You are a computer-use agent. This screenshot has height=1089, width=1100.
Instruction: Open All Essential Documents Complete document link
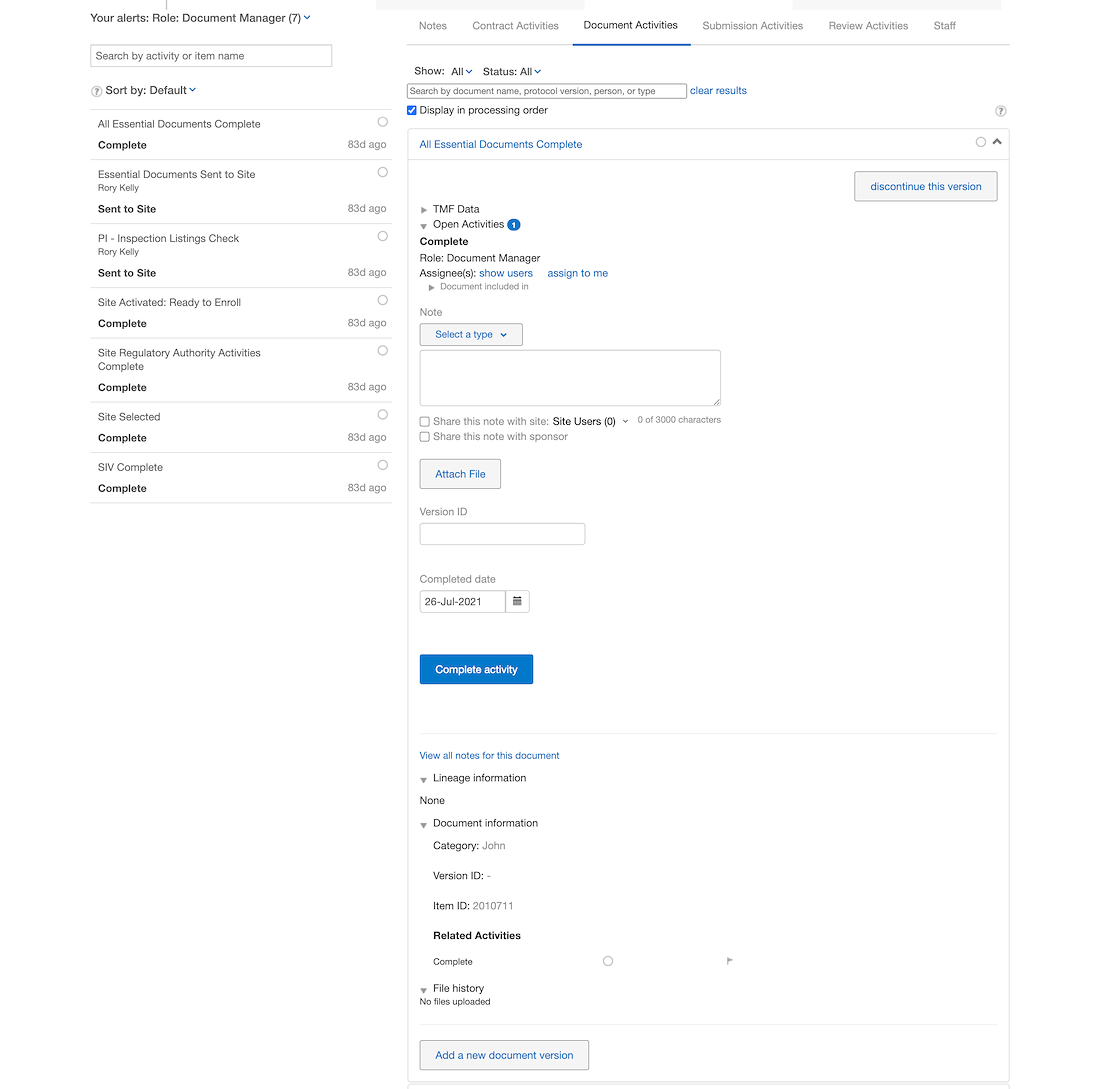[501, 145]
